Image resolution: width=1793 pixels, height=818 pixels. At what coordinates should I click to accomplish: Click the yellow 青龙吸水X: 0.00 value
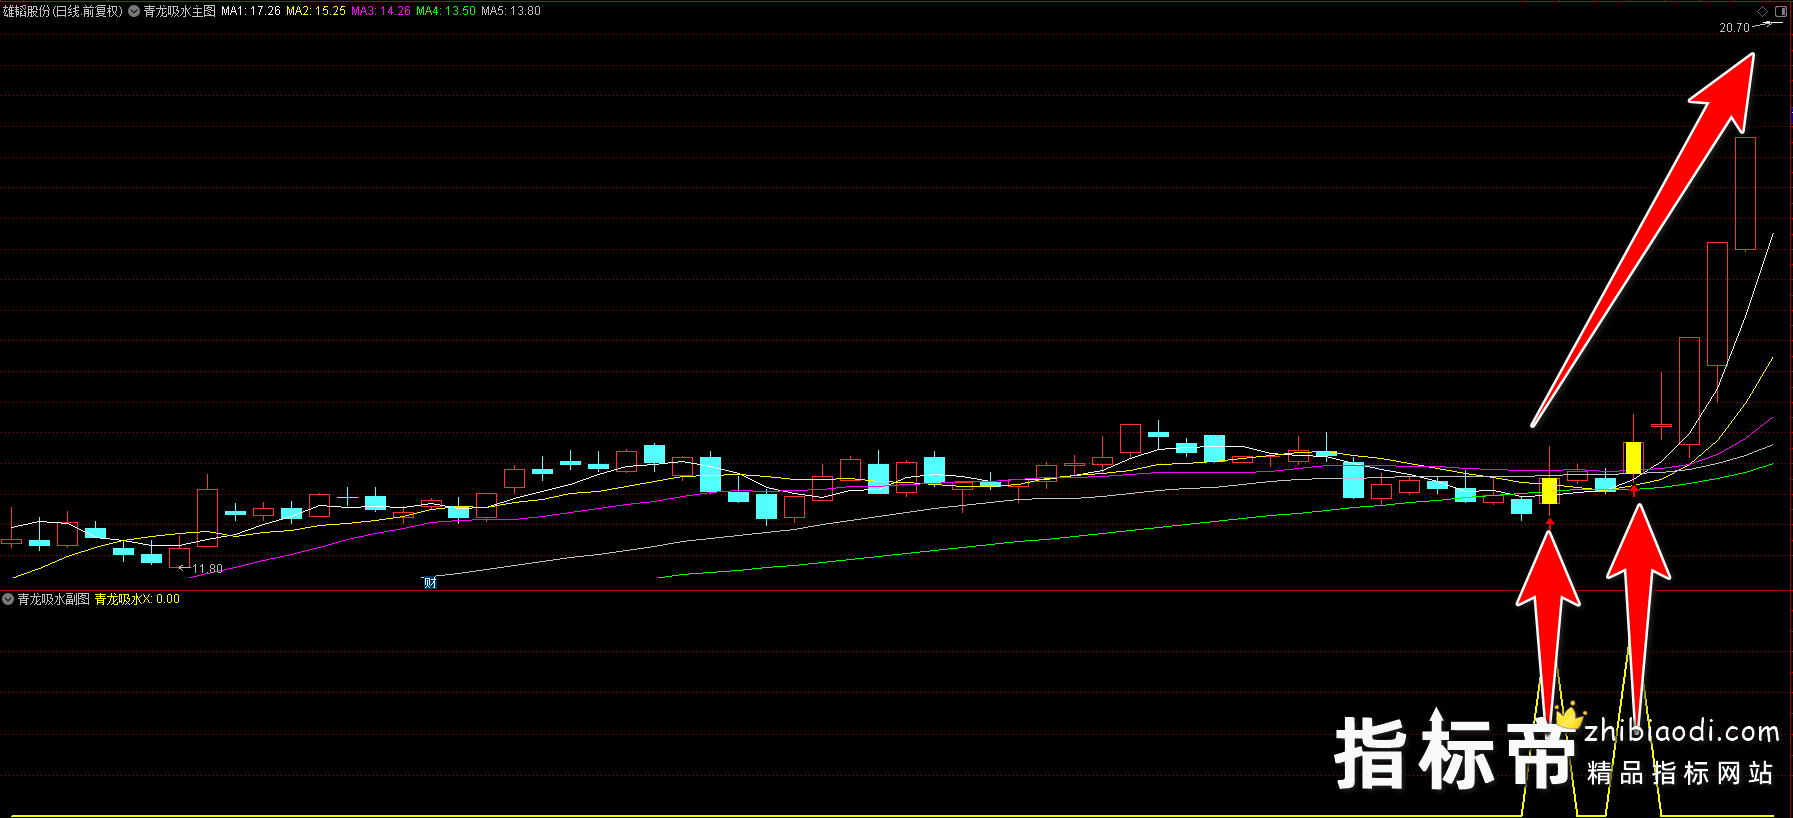coord(138,599)
